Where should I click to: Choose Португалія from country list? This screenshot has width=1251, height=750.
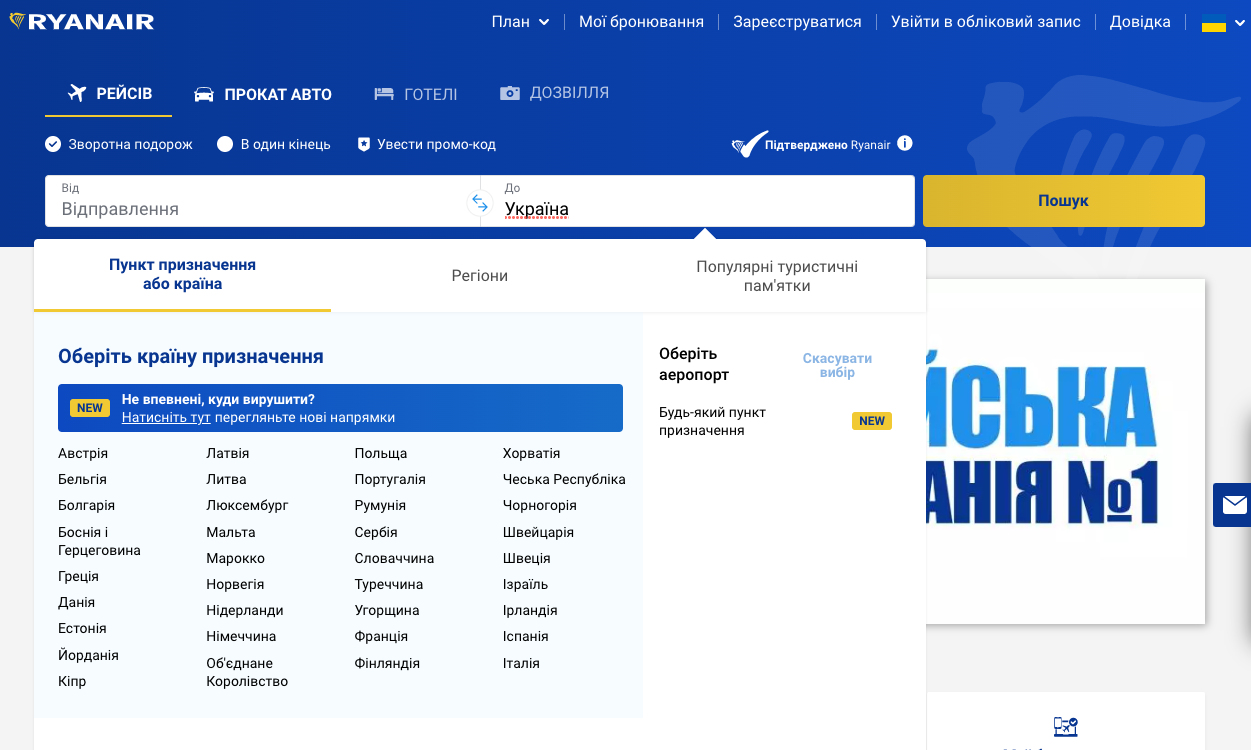[390, 479]
